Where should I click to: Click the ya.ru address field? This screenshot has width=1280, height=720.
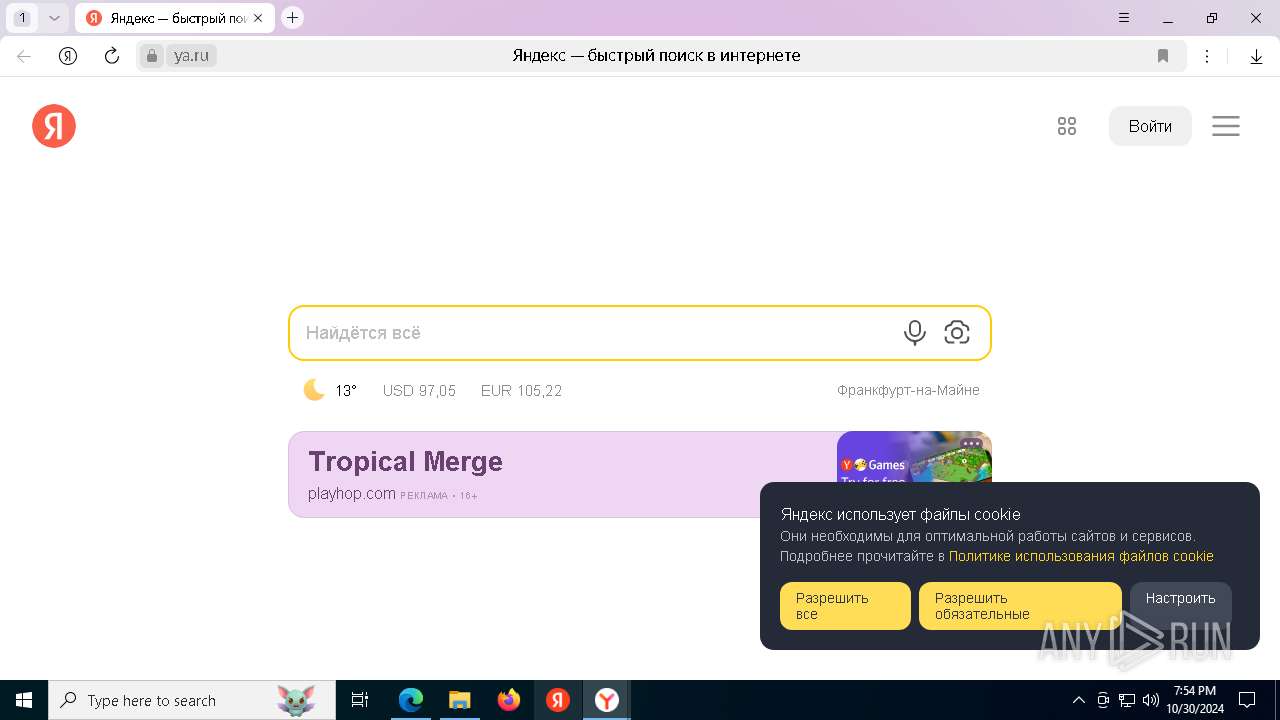(191, 56)
